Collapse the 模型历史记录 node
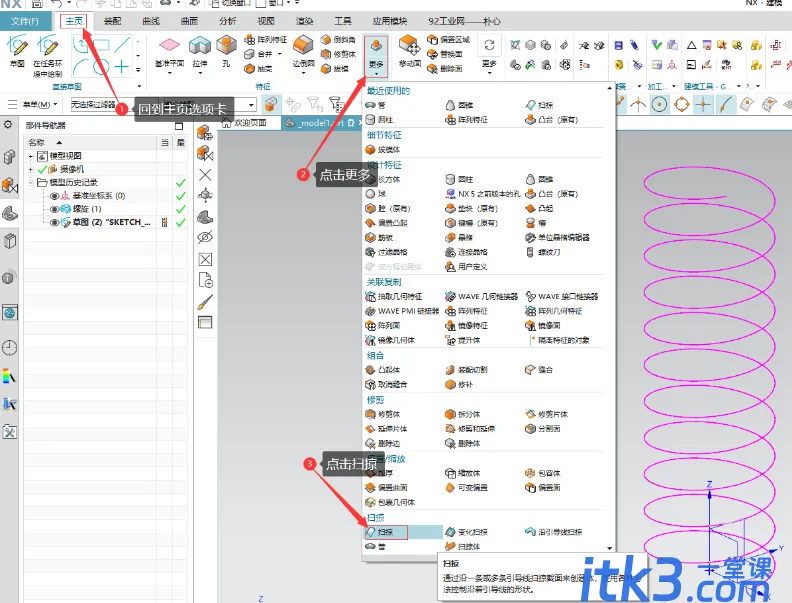This screenshot has width=792, height=603. click(31, 182)
